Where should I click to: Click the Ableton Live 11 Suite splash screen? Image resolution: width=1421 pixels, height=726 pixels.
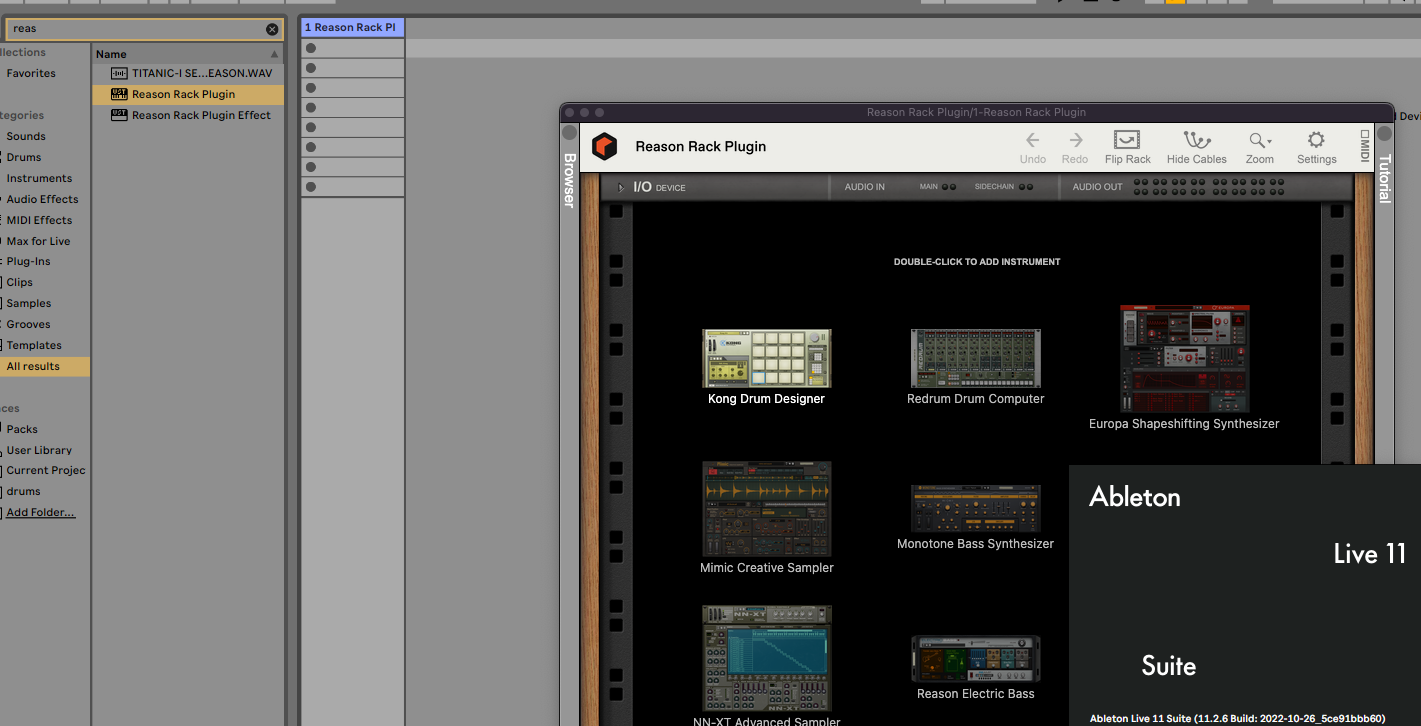1245,595
